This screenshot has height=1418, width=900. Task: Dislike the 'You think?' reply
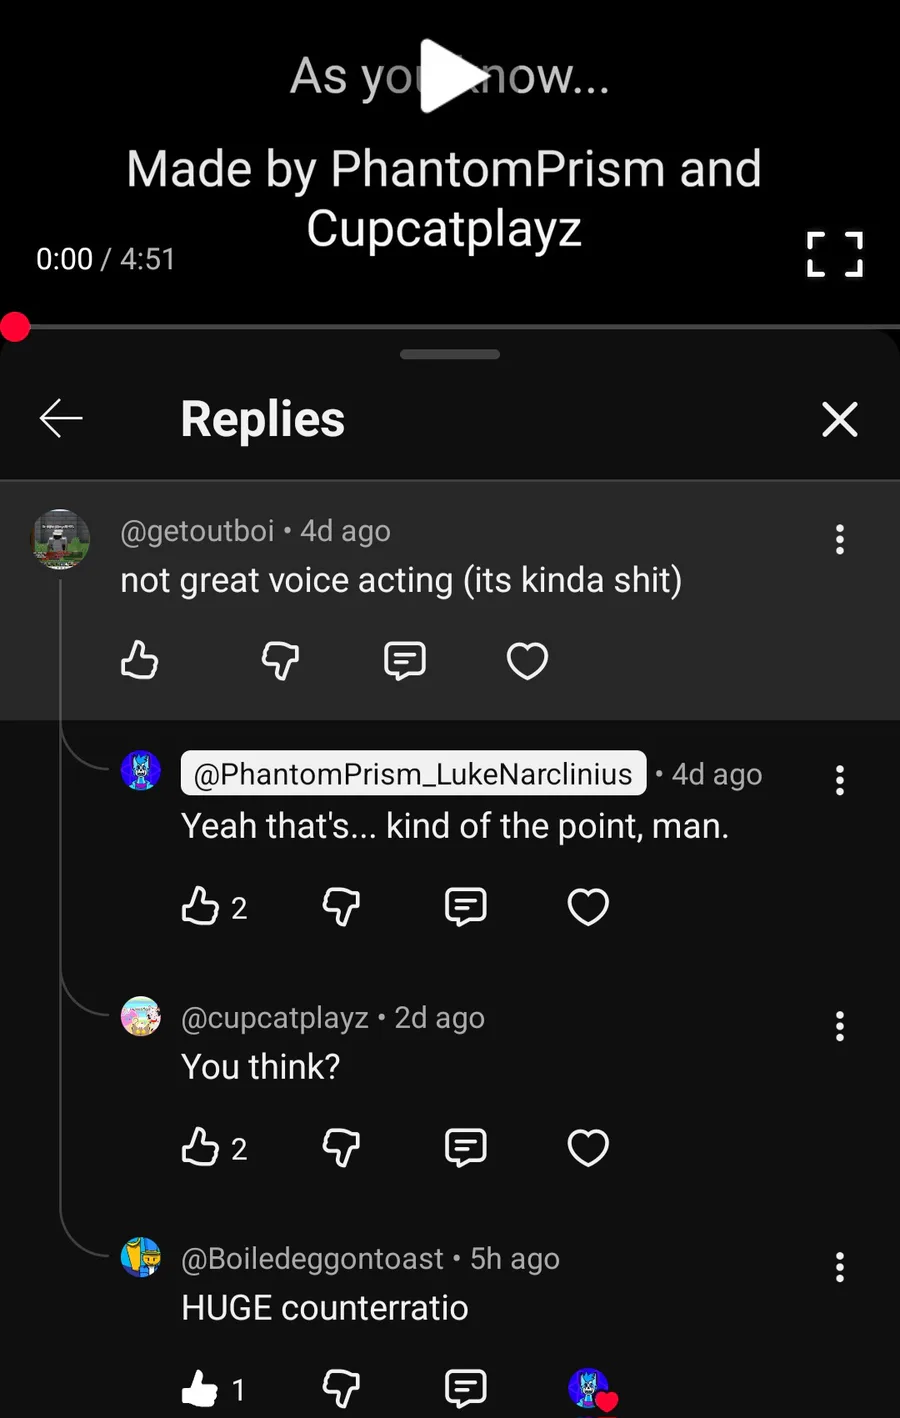[x=341, y=1148]
